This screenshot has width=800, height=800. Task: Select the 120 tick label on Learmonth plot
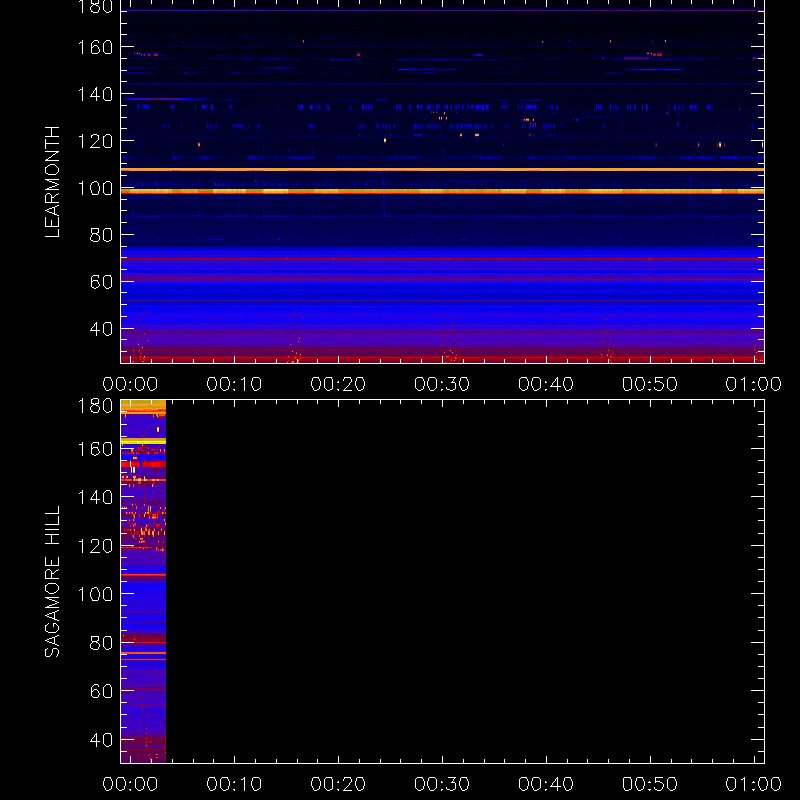point(95,141)
